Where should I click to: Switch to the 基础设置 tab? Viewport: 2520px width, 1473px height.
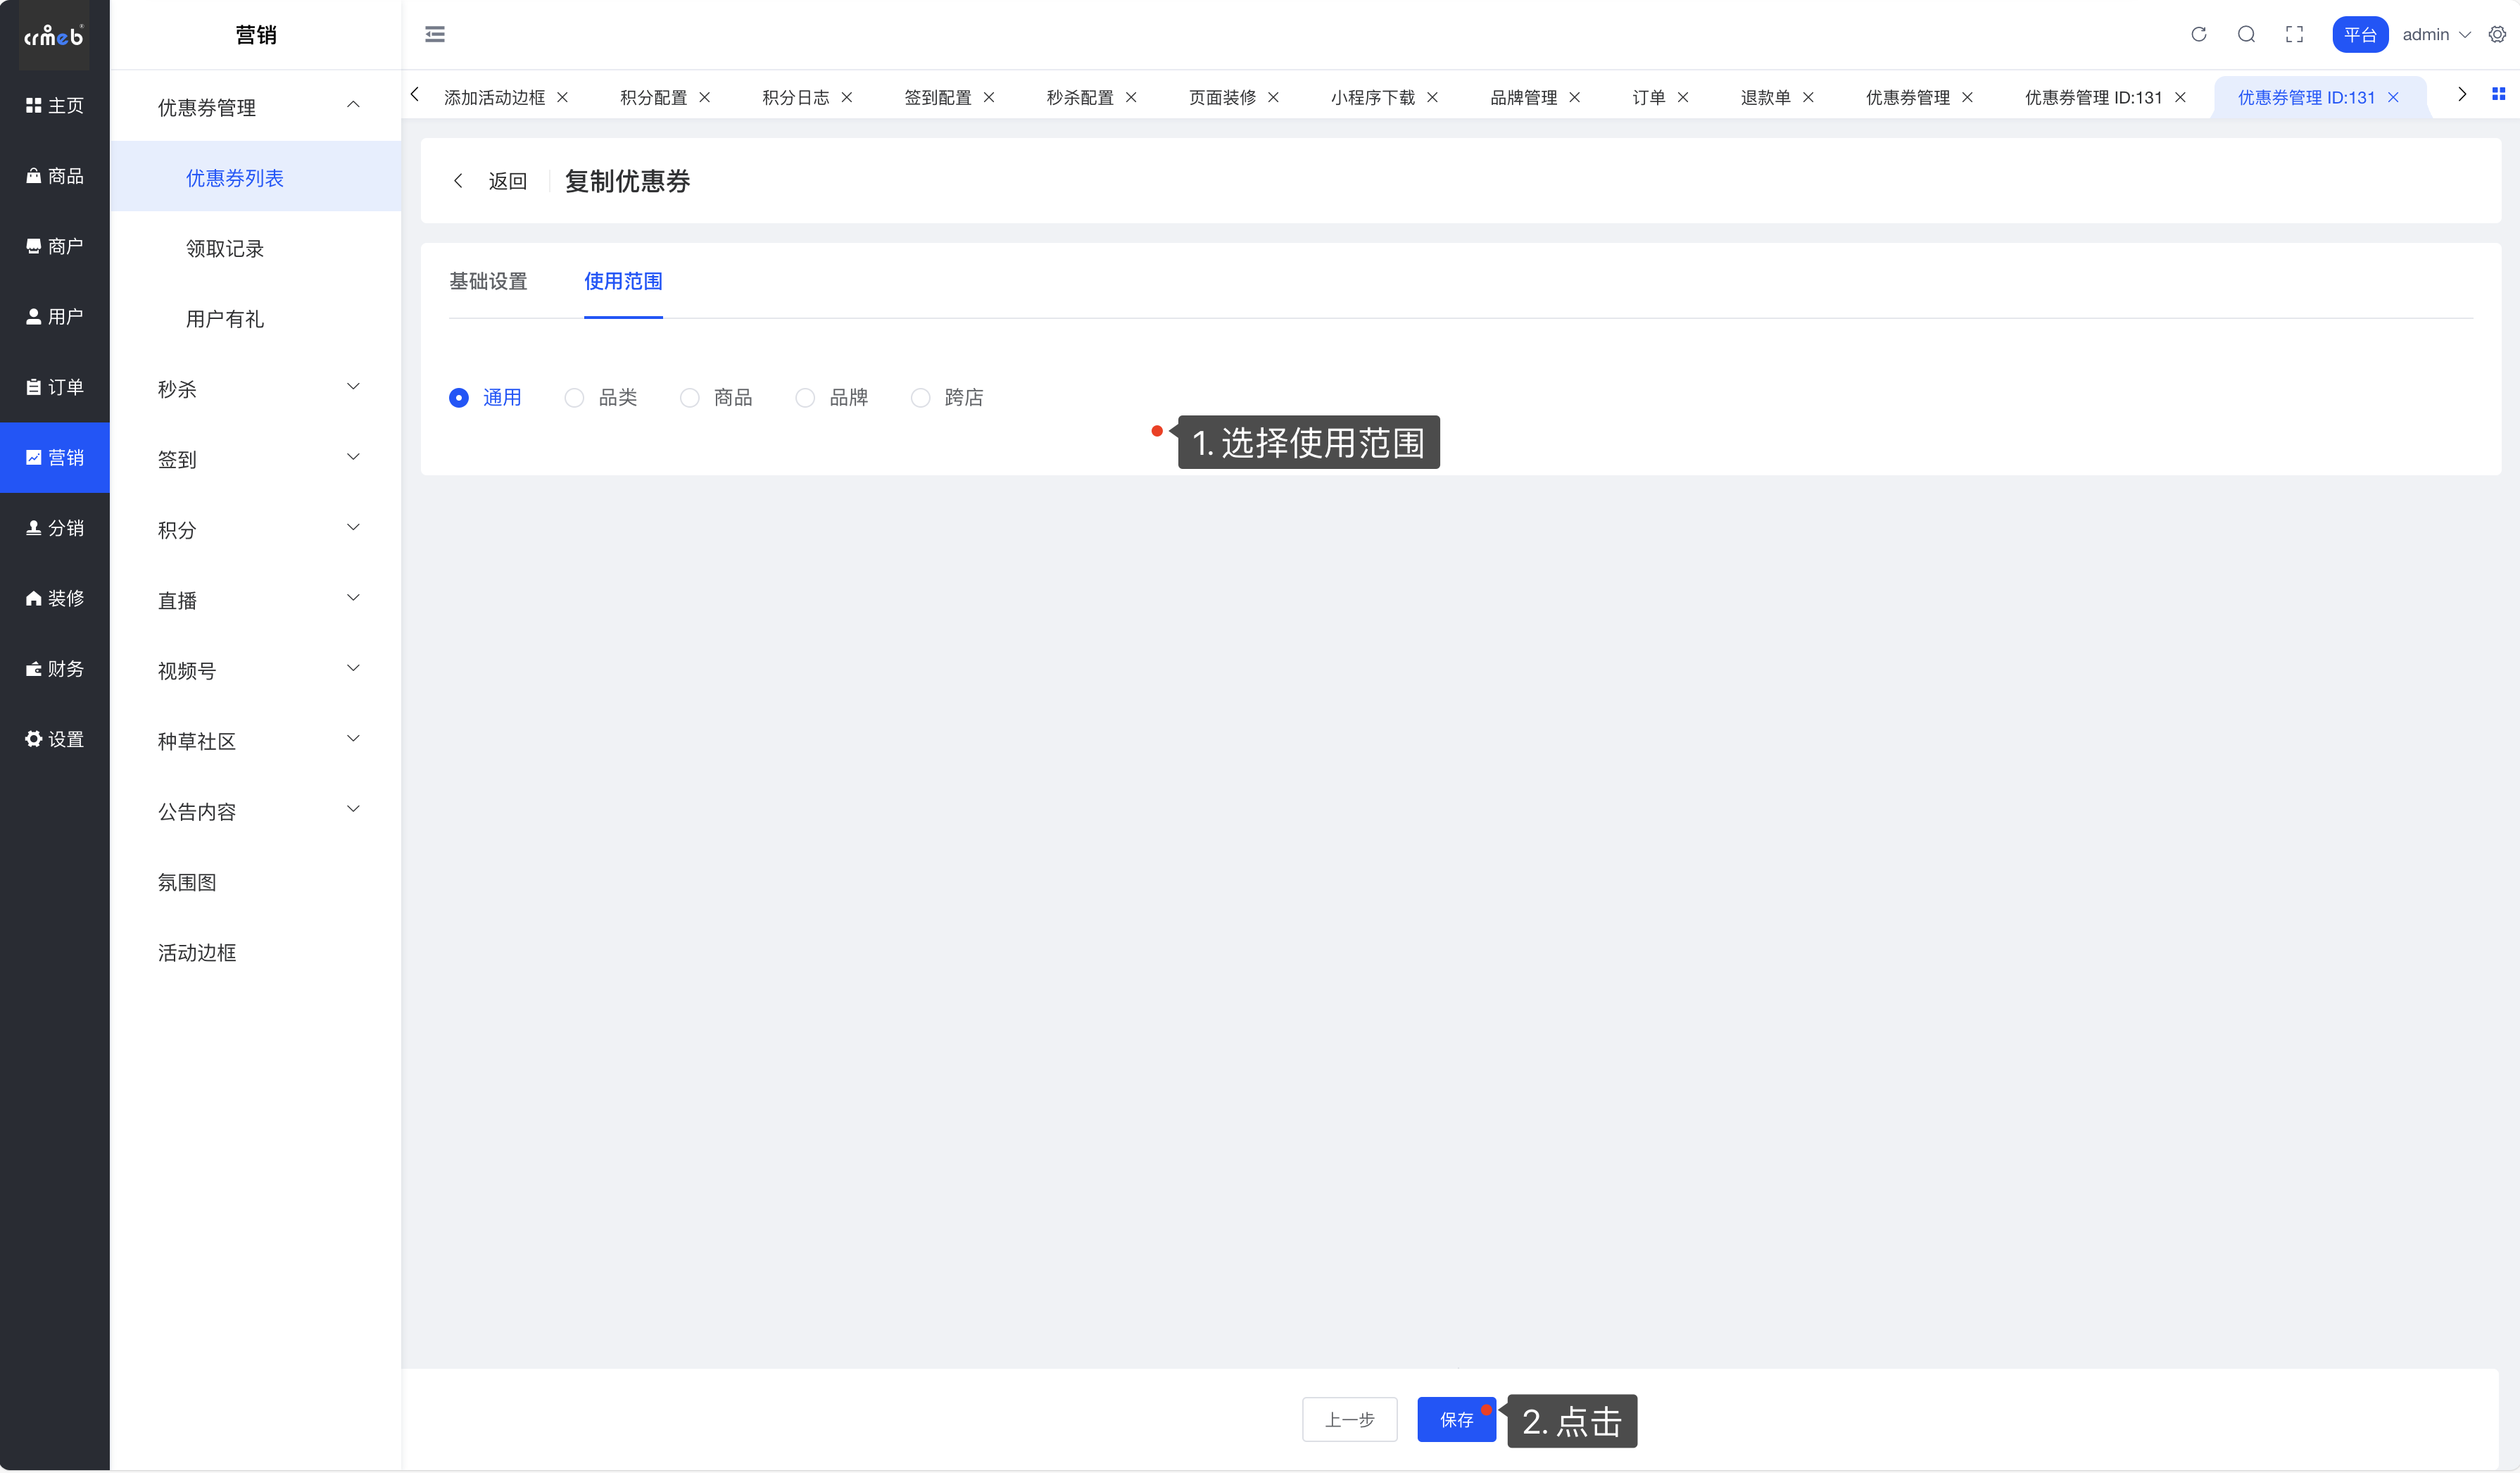click(x=489, y=281)
